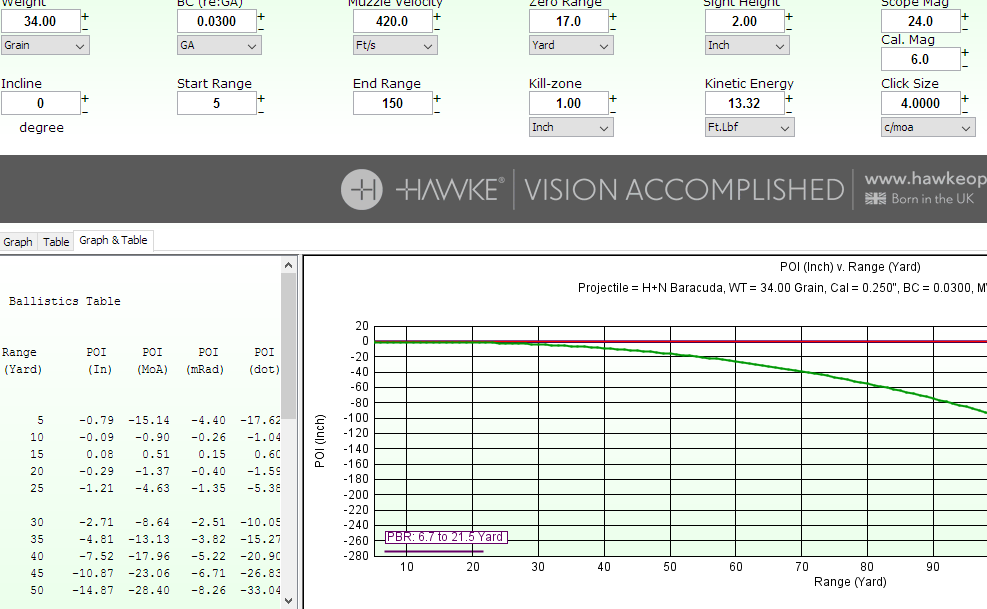
Task: Click the UK flag icon beside Born in the UK
Action: pos(875,199)
